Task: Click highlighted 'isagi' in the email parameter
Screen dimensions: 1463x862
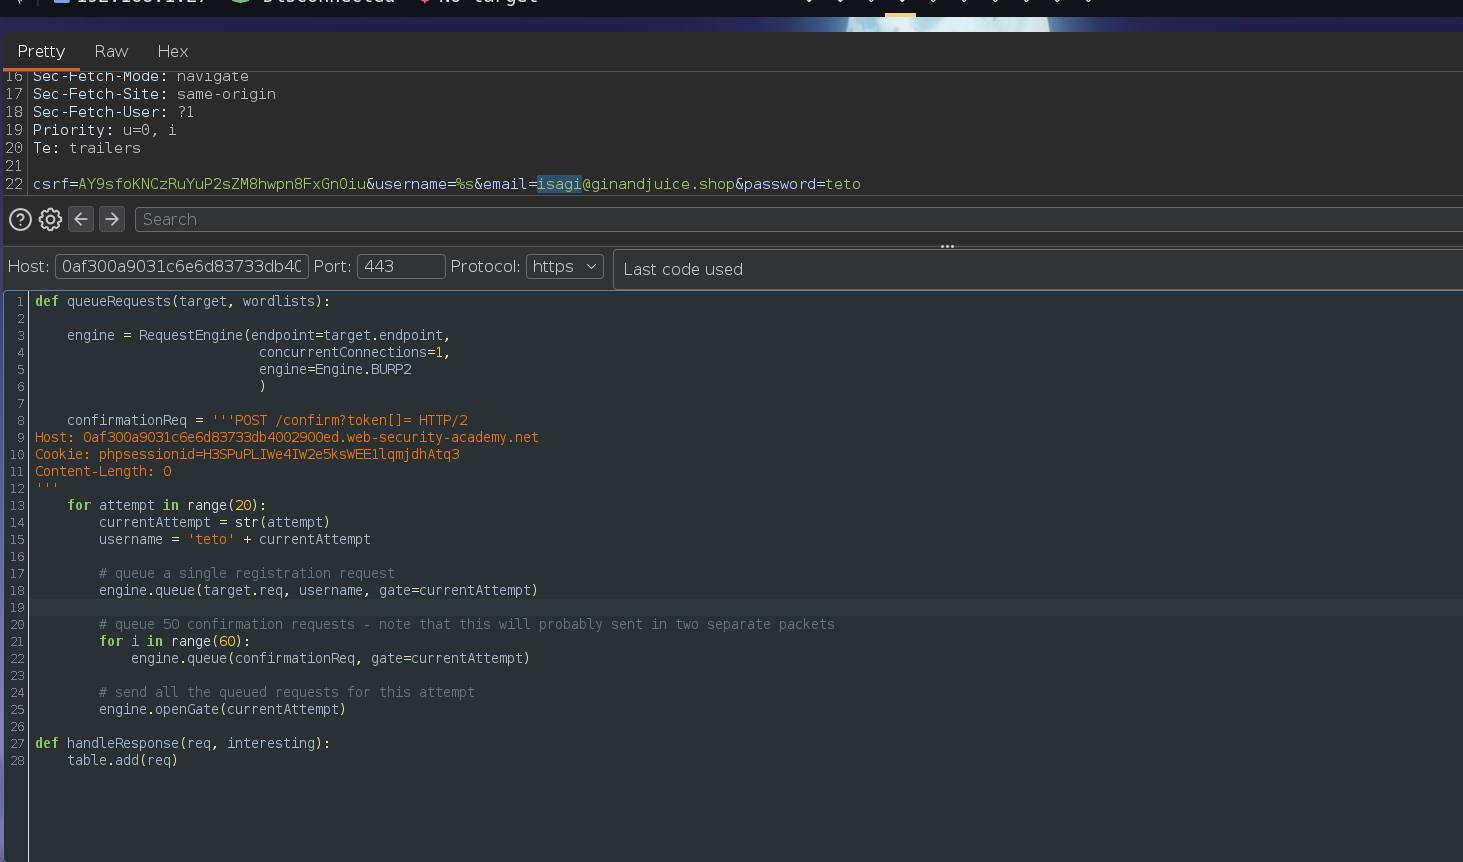Action: coord(560,184)
